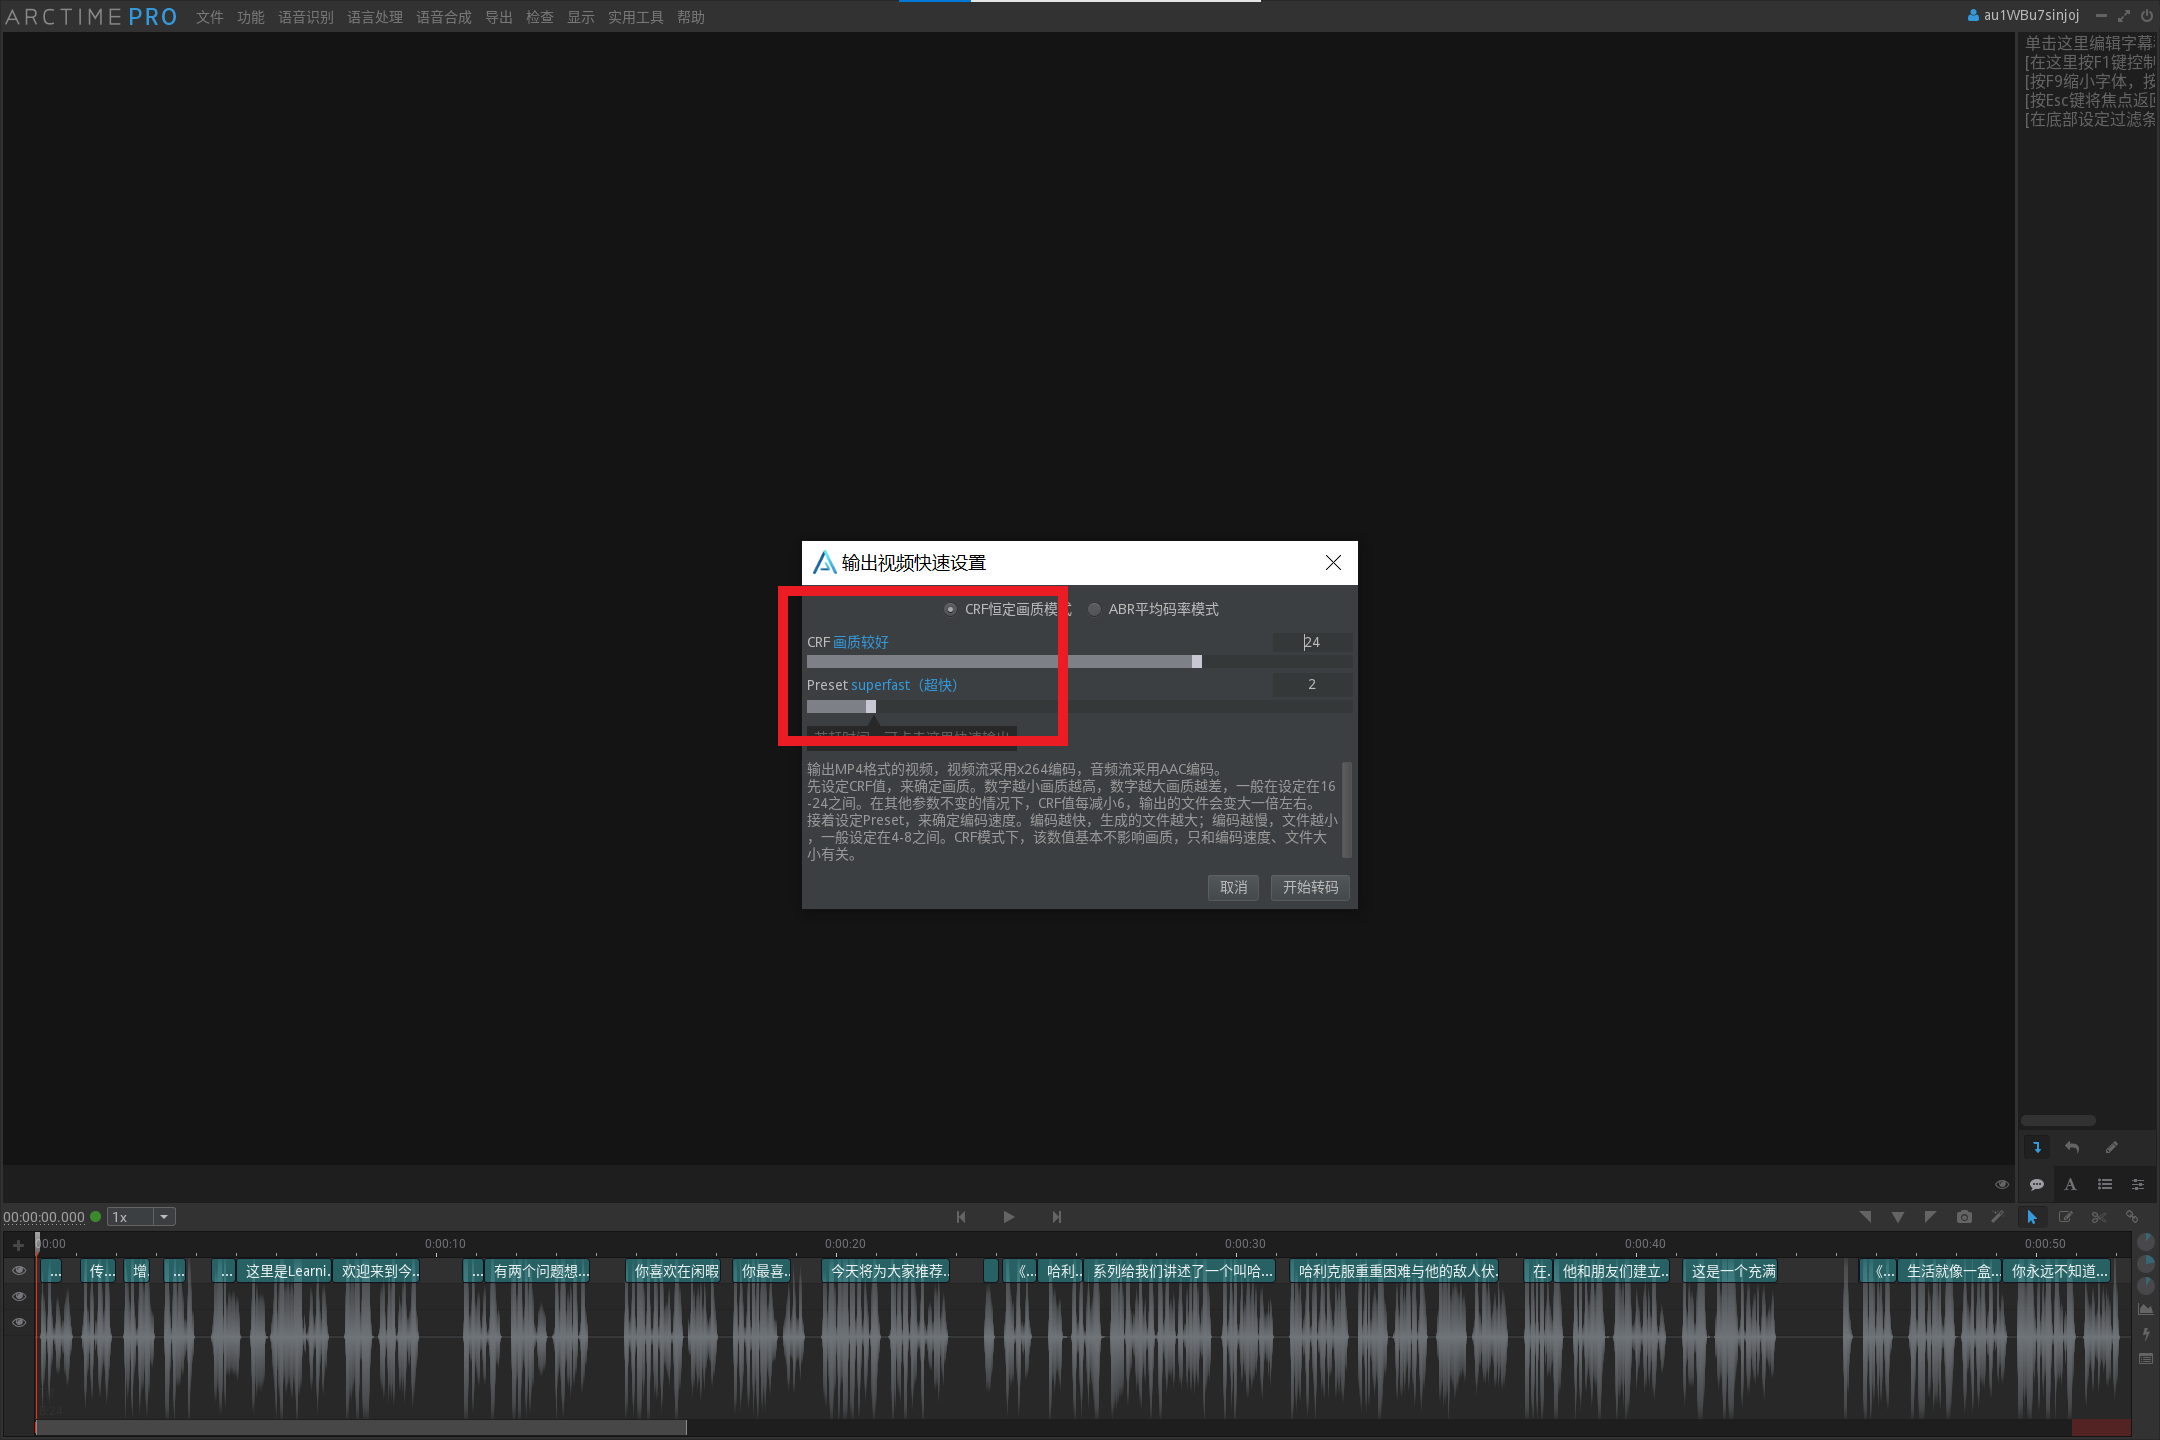Open the 导出 menu
This screenshot has width=2160, height=1440.
pyautogui.click(x=498, y=17)
